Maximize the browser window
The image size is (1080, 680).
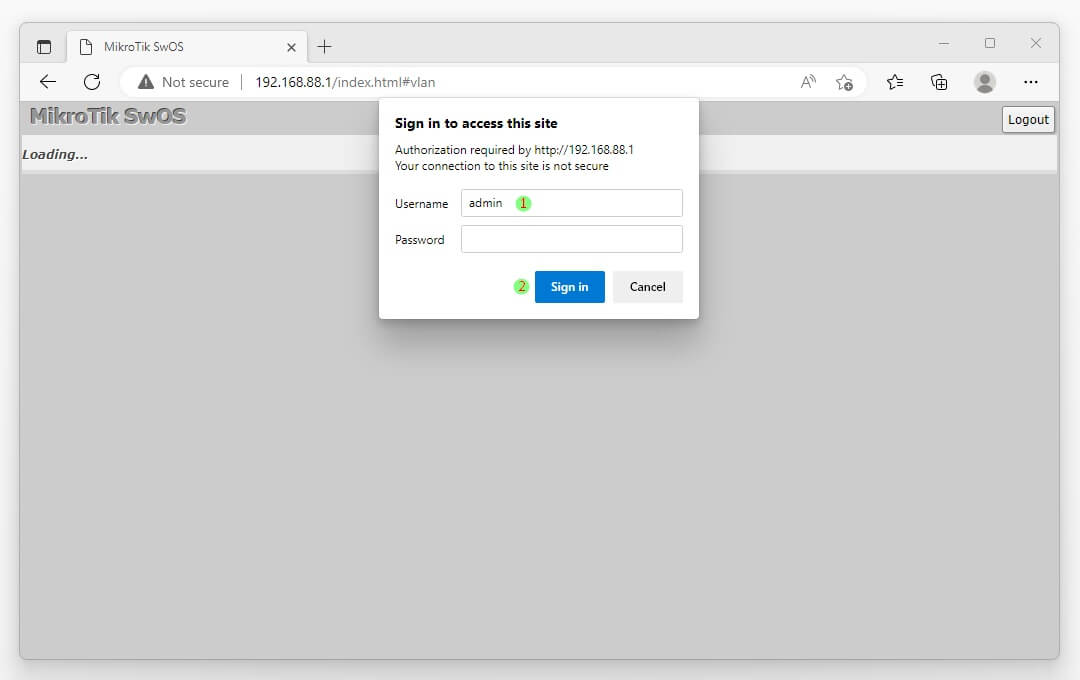tap(990, 43)
